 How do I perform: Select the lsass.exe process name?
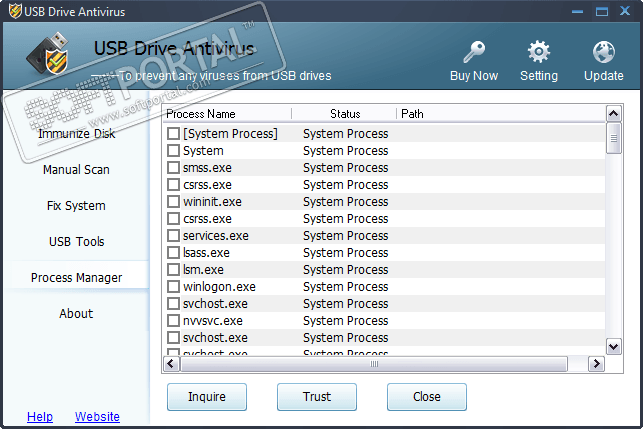206,253
